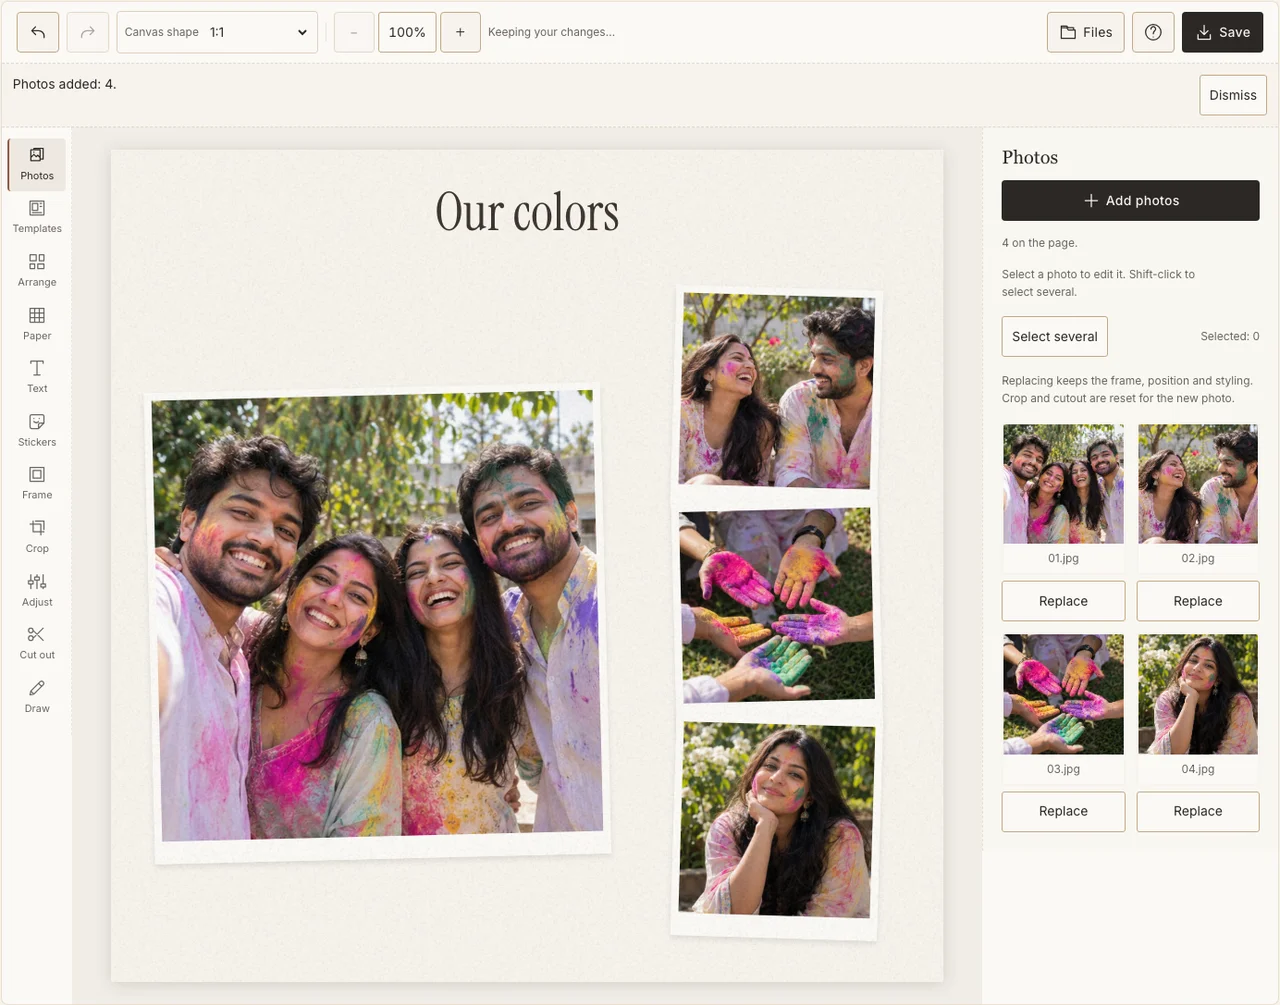Select the 03.jpg thumbnail in panel
The width and height of the screenshot is (1280, 1005).
coord(1064,694)
